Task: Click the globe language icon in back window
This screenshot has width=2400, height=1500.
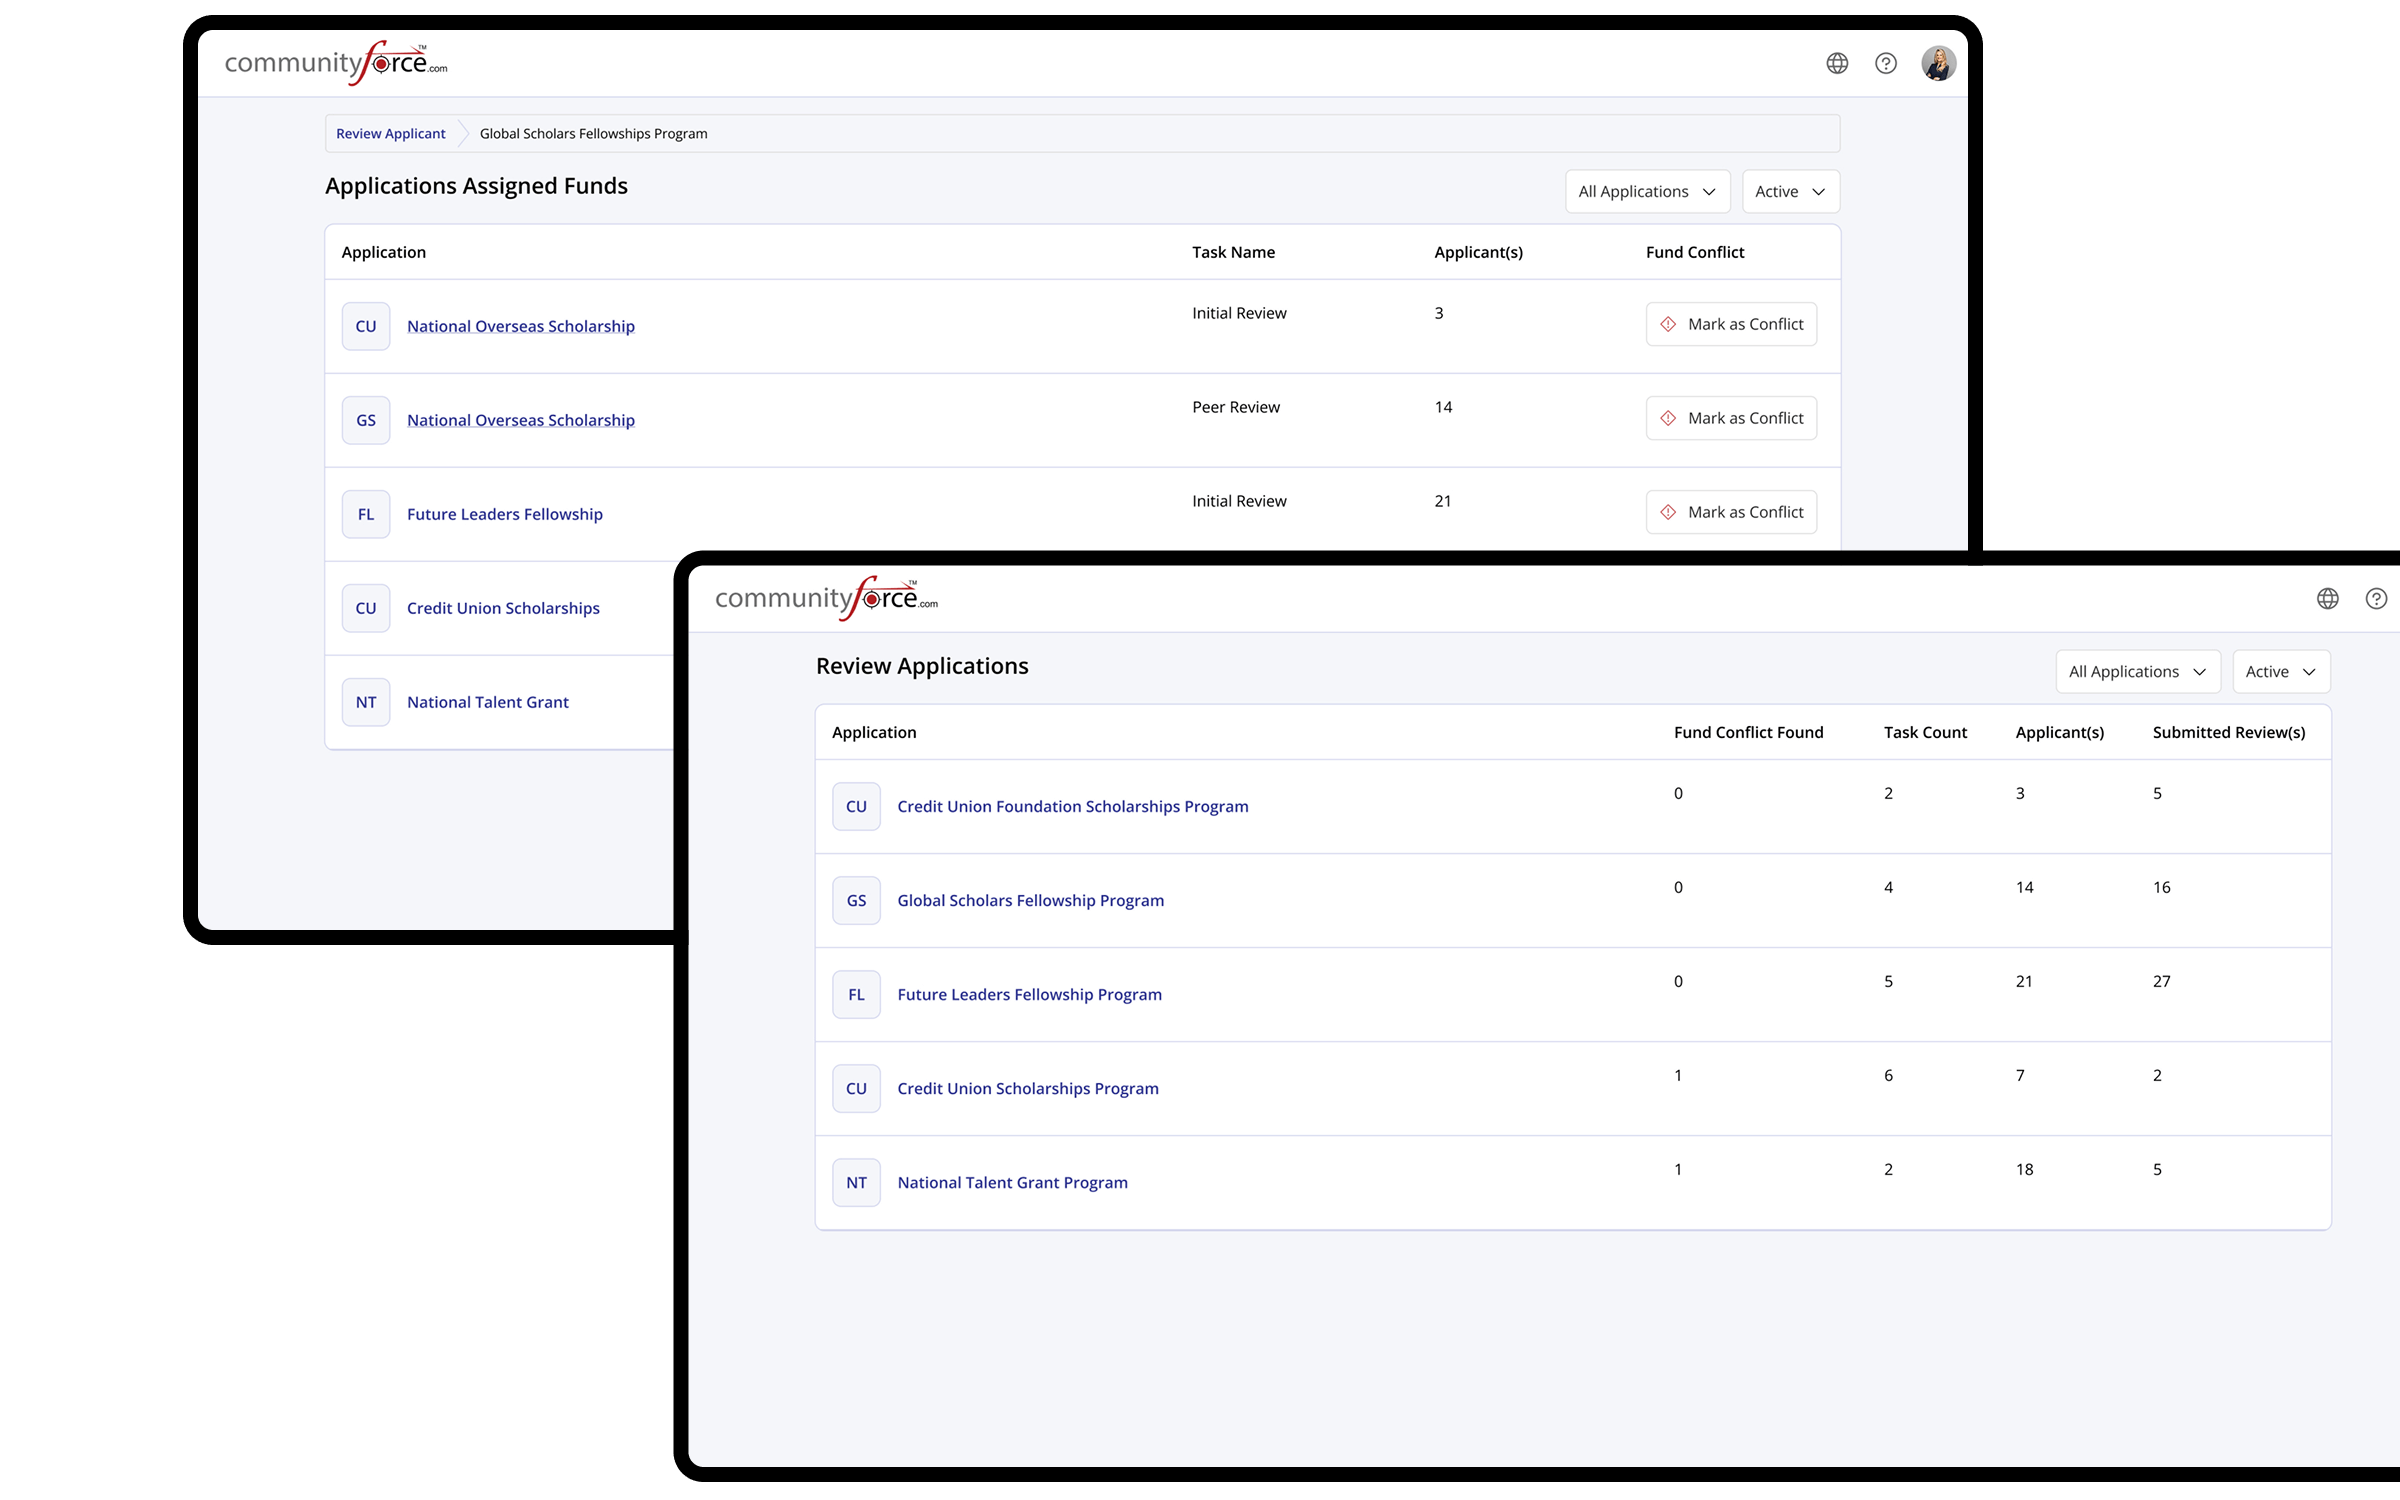Action: click(1837, 63)
